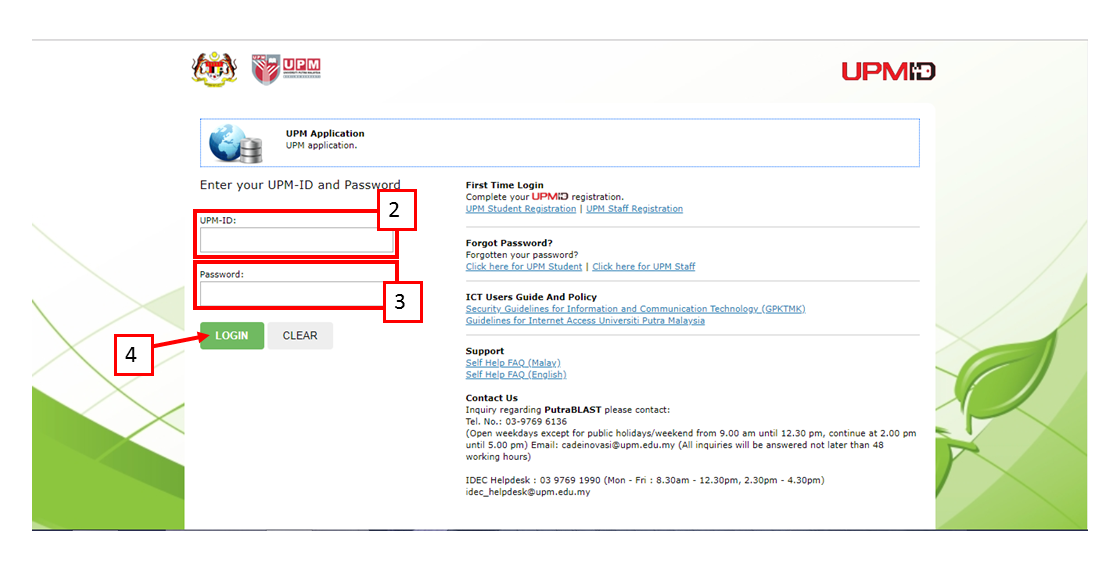Image resolution: width=1105 pixels, height=561 pixels.
Task: Open Guidelines for Internet Access link
Action: [585, 321]
